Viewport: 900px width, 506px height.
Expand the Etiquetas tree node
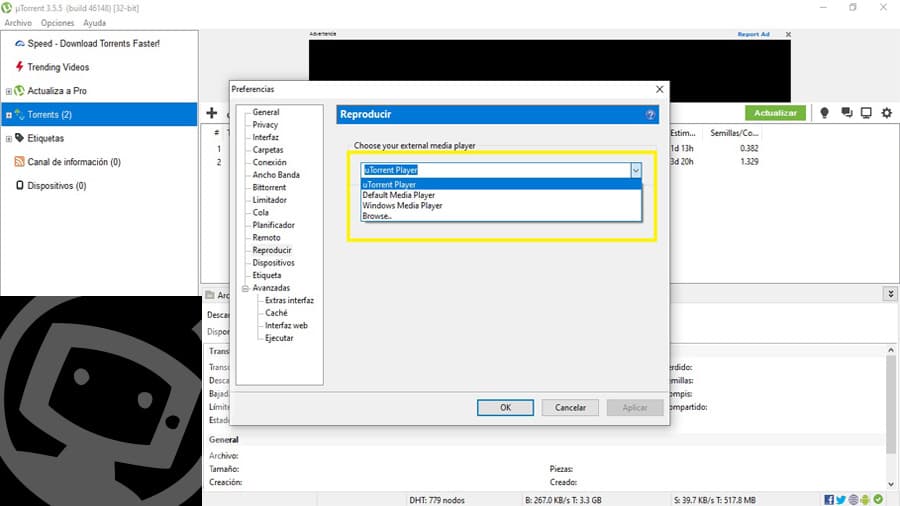point(9,139)
